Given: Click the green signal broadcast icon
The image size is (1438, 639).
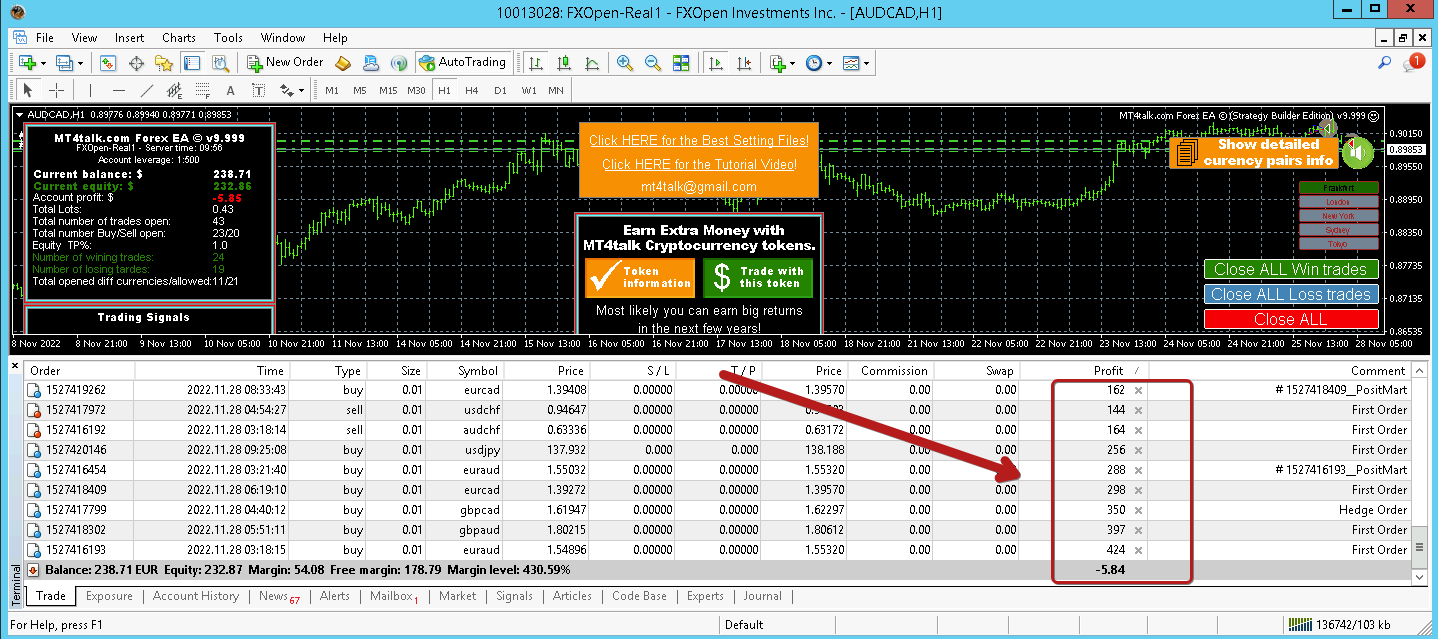Looking at the screenshot, I should click(x=398, y=63).
